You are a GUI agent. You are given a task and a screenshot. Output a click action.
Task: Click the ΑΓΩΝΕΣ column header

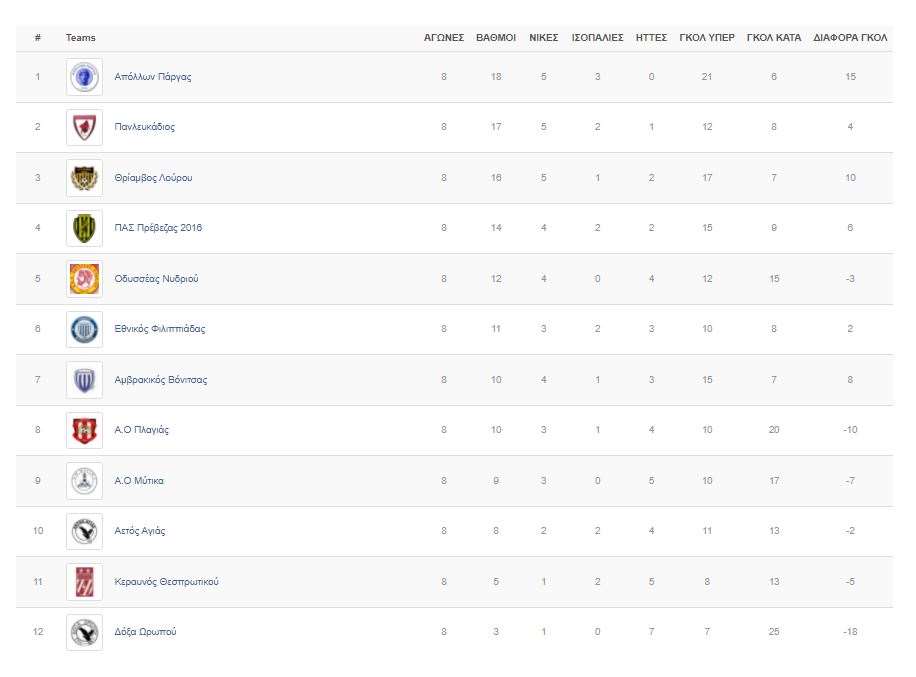pyautogui.click(x=444, y=37)
